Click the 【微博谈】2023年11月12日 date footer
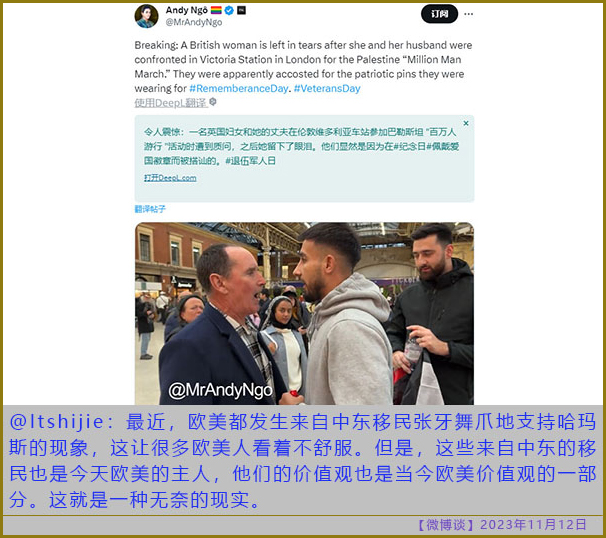The height and width of the screenshot is (538, 606). (x=501, y=525)
